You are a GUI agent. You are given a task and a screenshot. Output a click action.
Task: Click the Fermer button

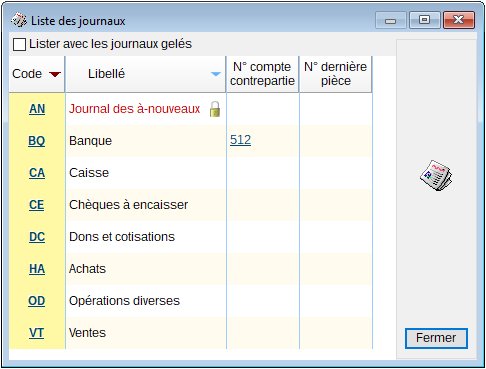tap(436, 338)
